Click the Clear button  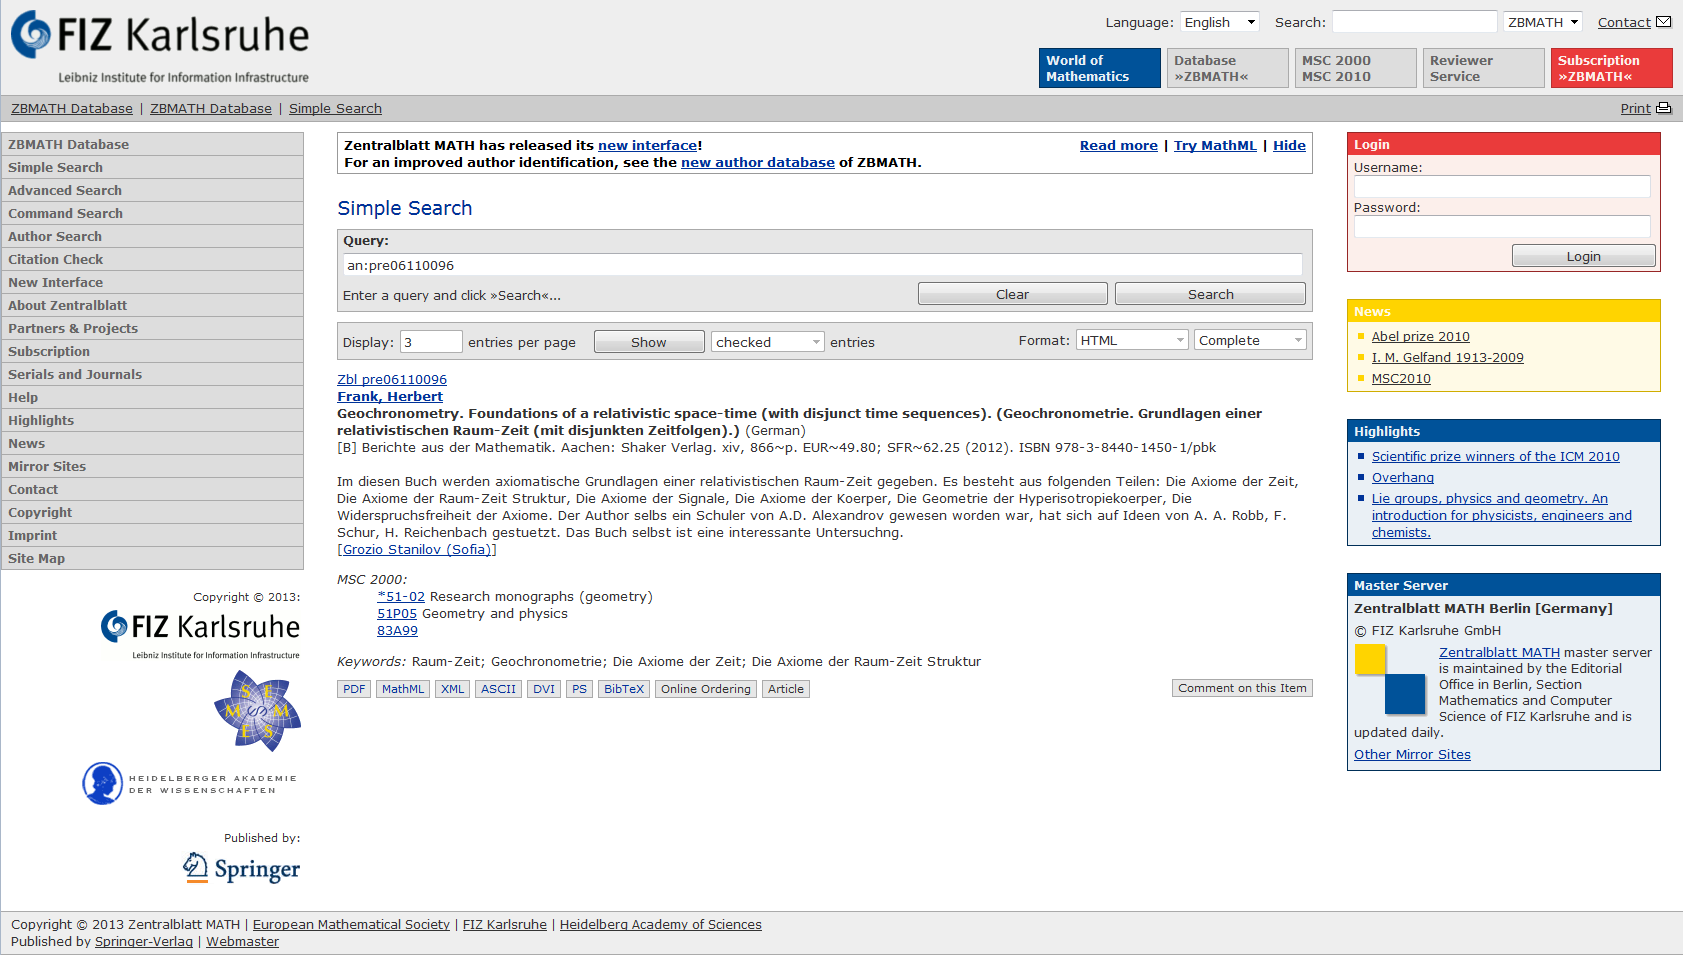click(1012, 294)
